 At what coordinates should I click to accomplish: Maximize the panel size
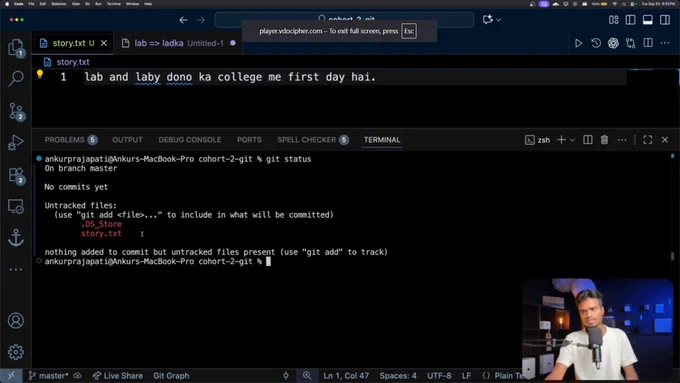point(647,140)
